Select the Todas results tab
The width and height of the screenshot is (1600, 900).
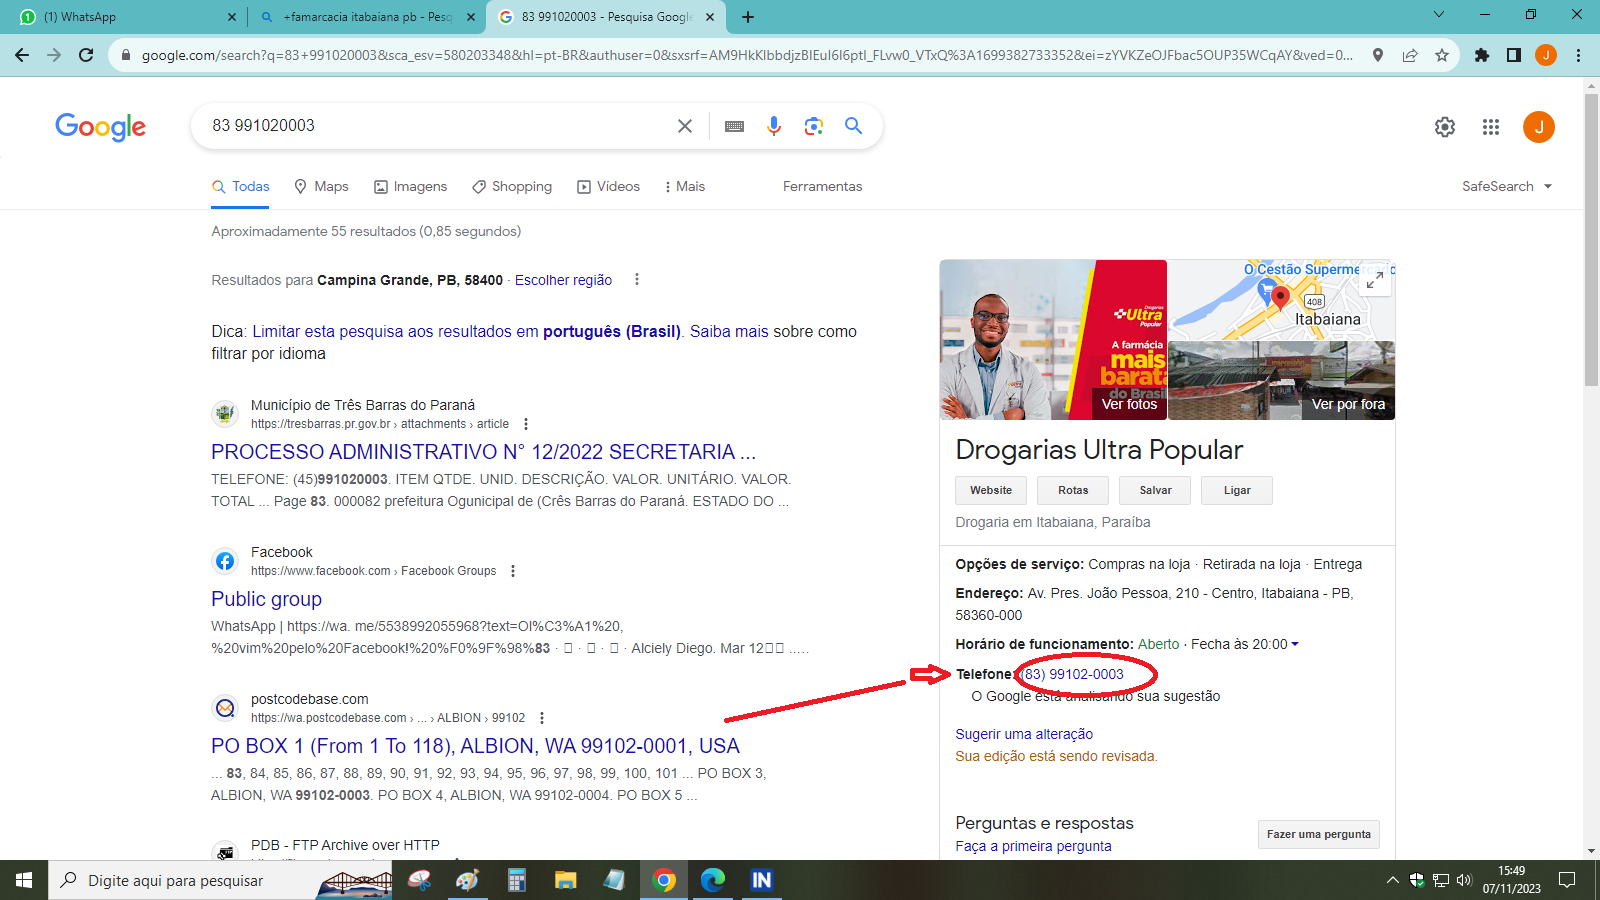[240, 186]
